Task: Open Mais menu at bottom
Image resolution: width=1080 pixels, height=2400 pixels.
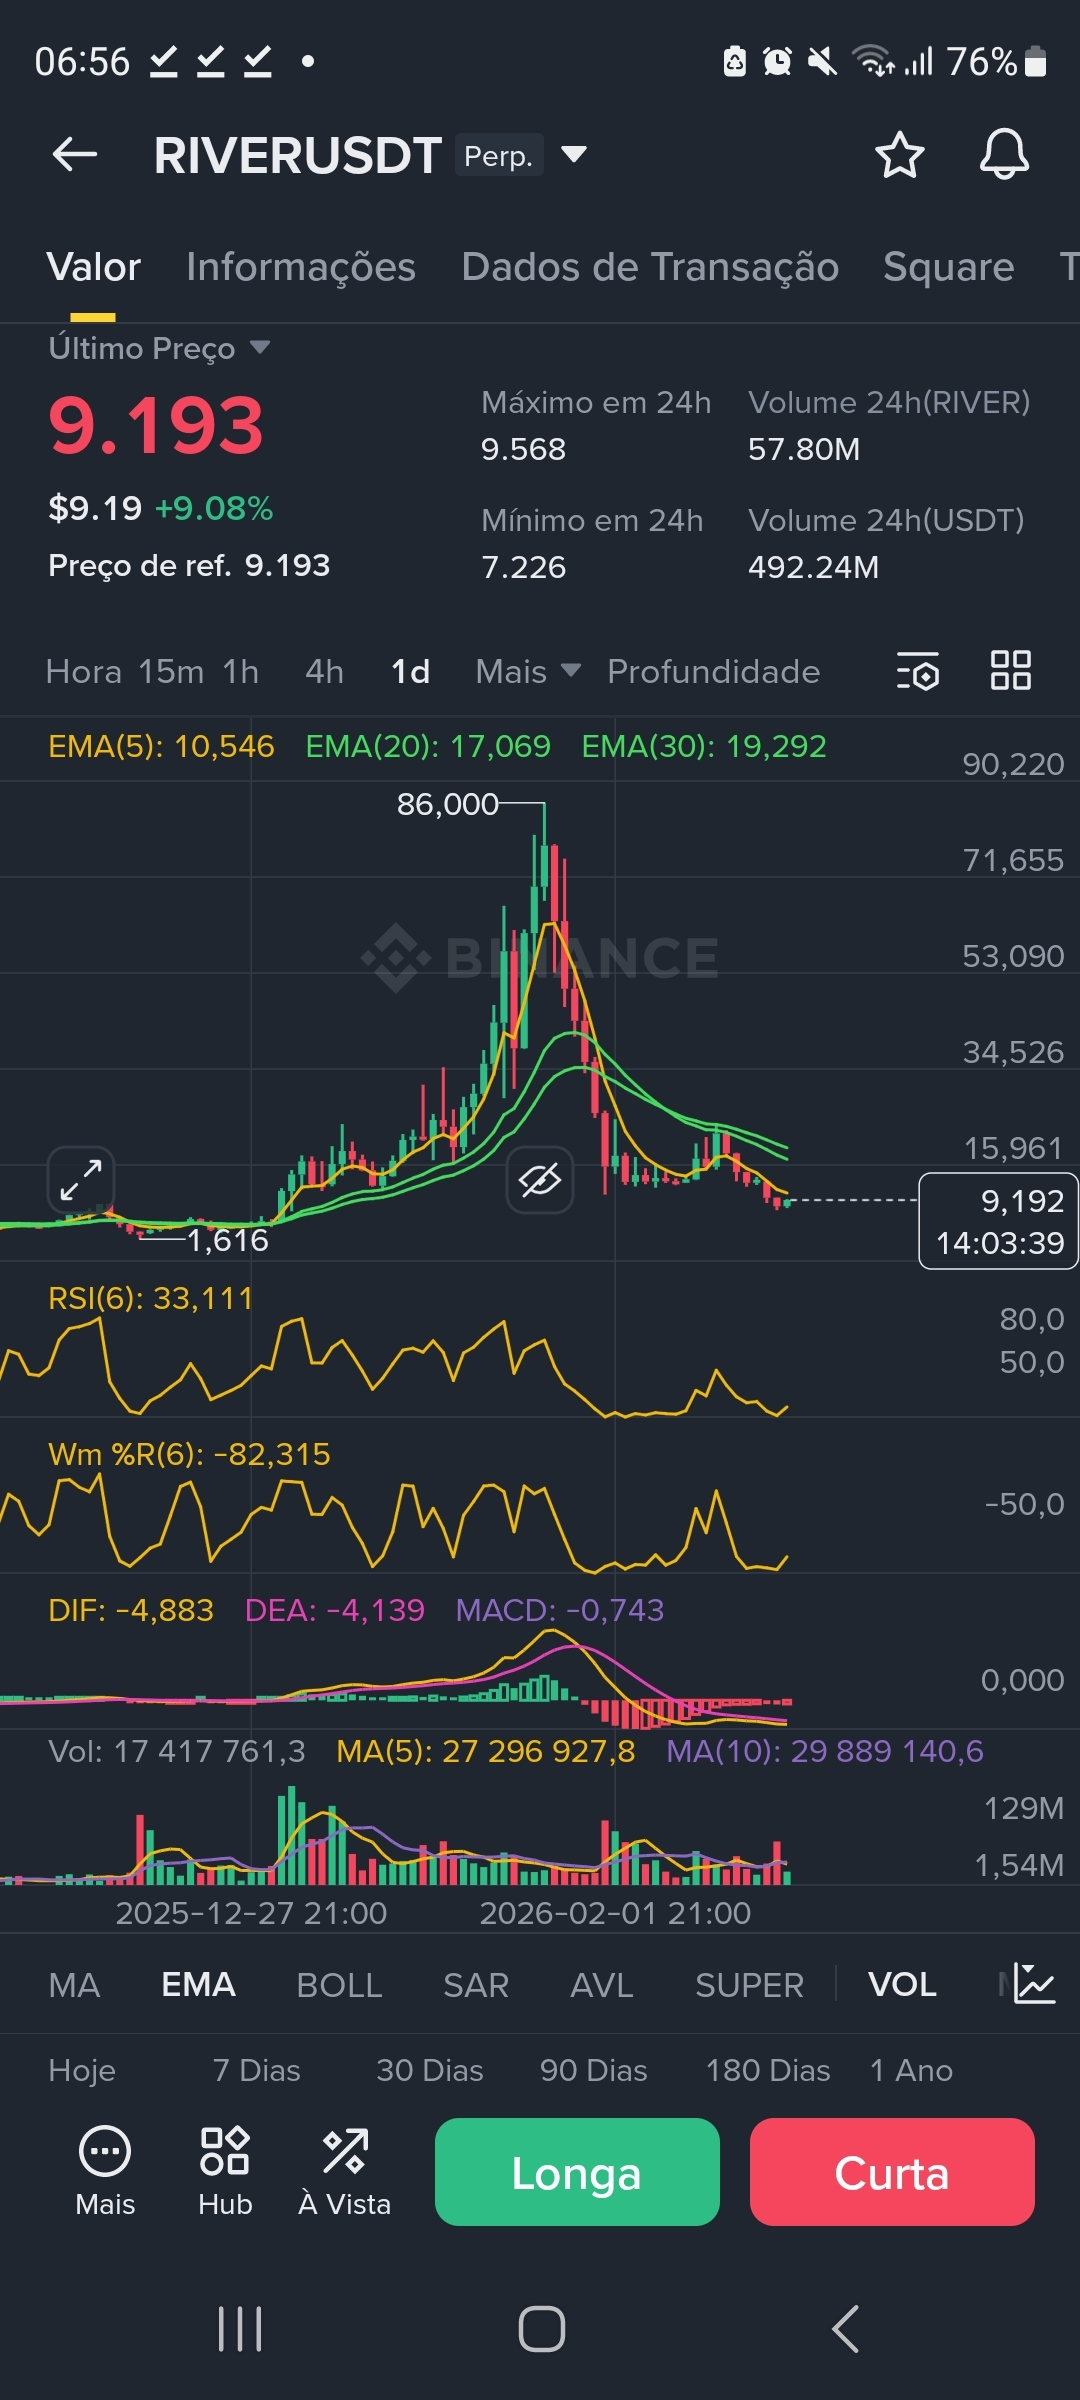Action: 105,2172
